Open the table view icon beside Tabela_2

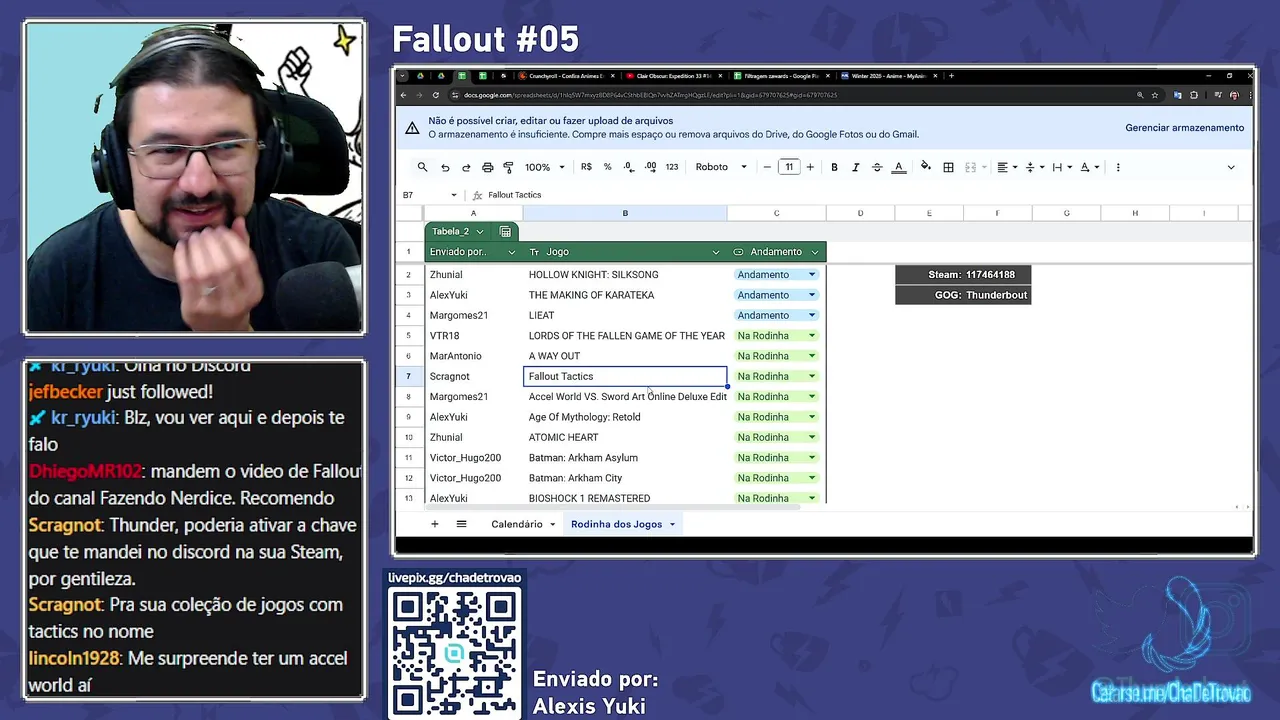coord(505,231)
